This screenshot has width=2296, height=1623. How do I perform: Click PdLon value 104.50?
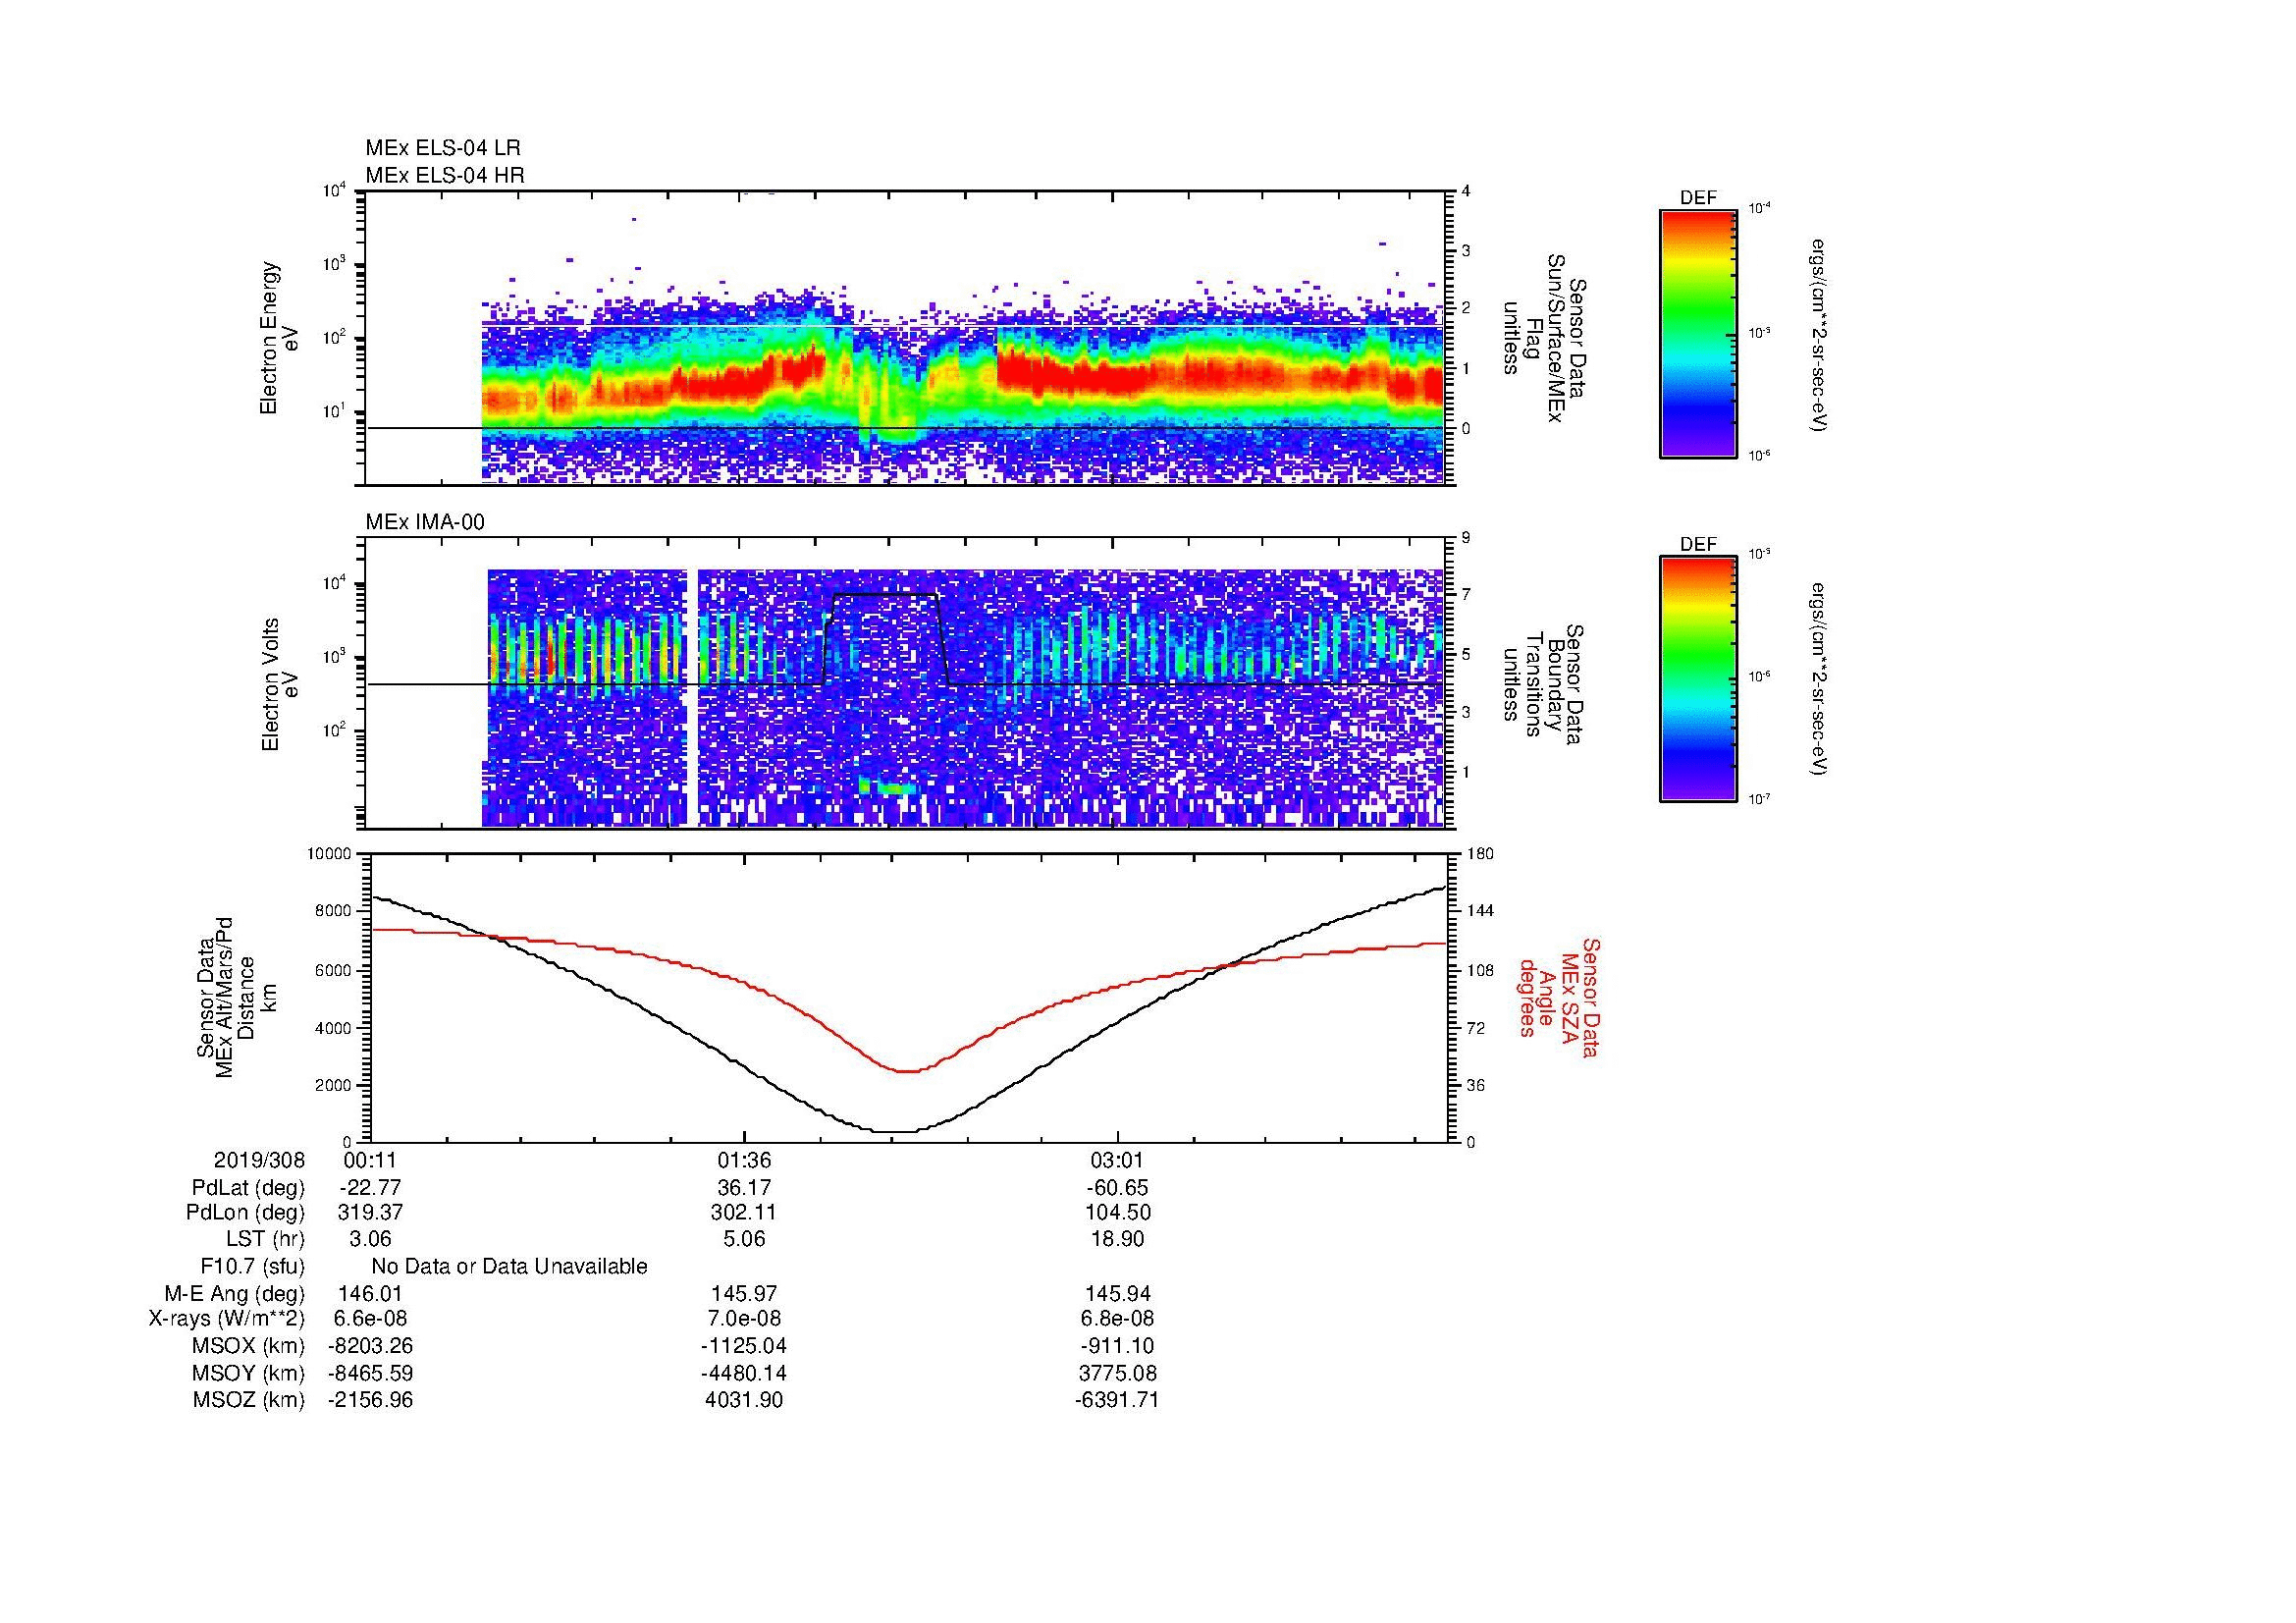tap(1117, 1213)
